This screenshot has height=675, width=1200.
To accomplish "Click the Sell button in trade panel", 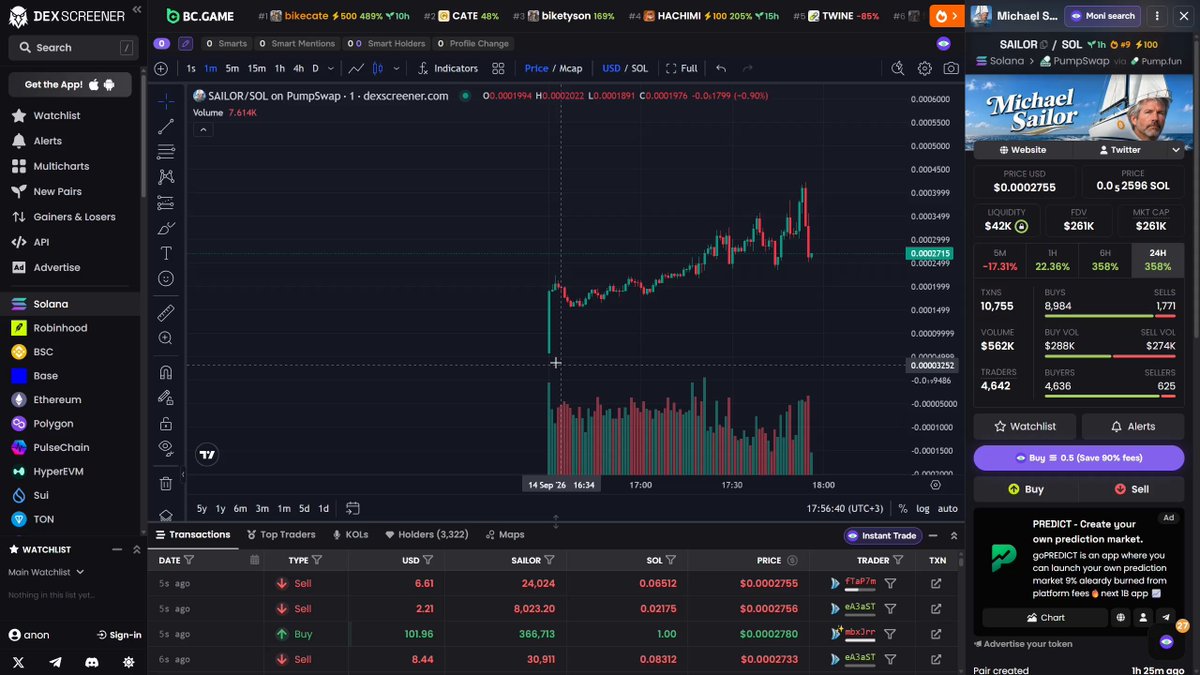I will tap(1132, 489).
